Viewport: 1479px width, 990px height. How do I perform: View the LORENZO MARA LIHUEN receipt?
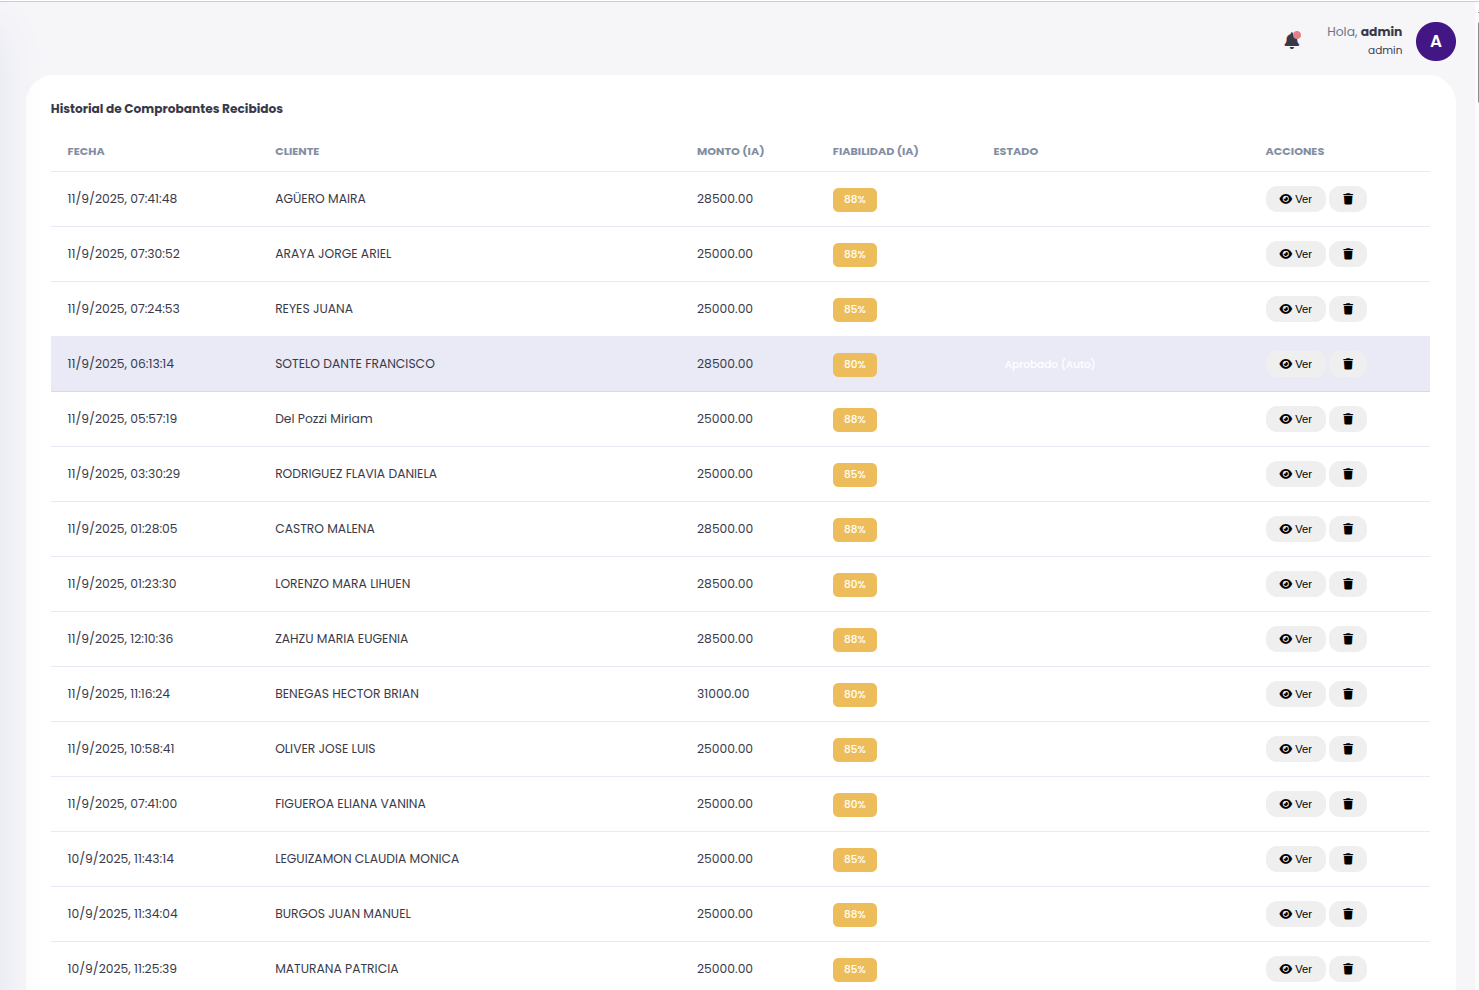tap(1295, 584)
